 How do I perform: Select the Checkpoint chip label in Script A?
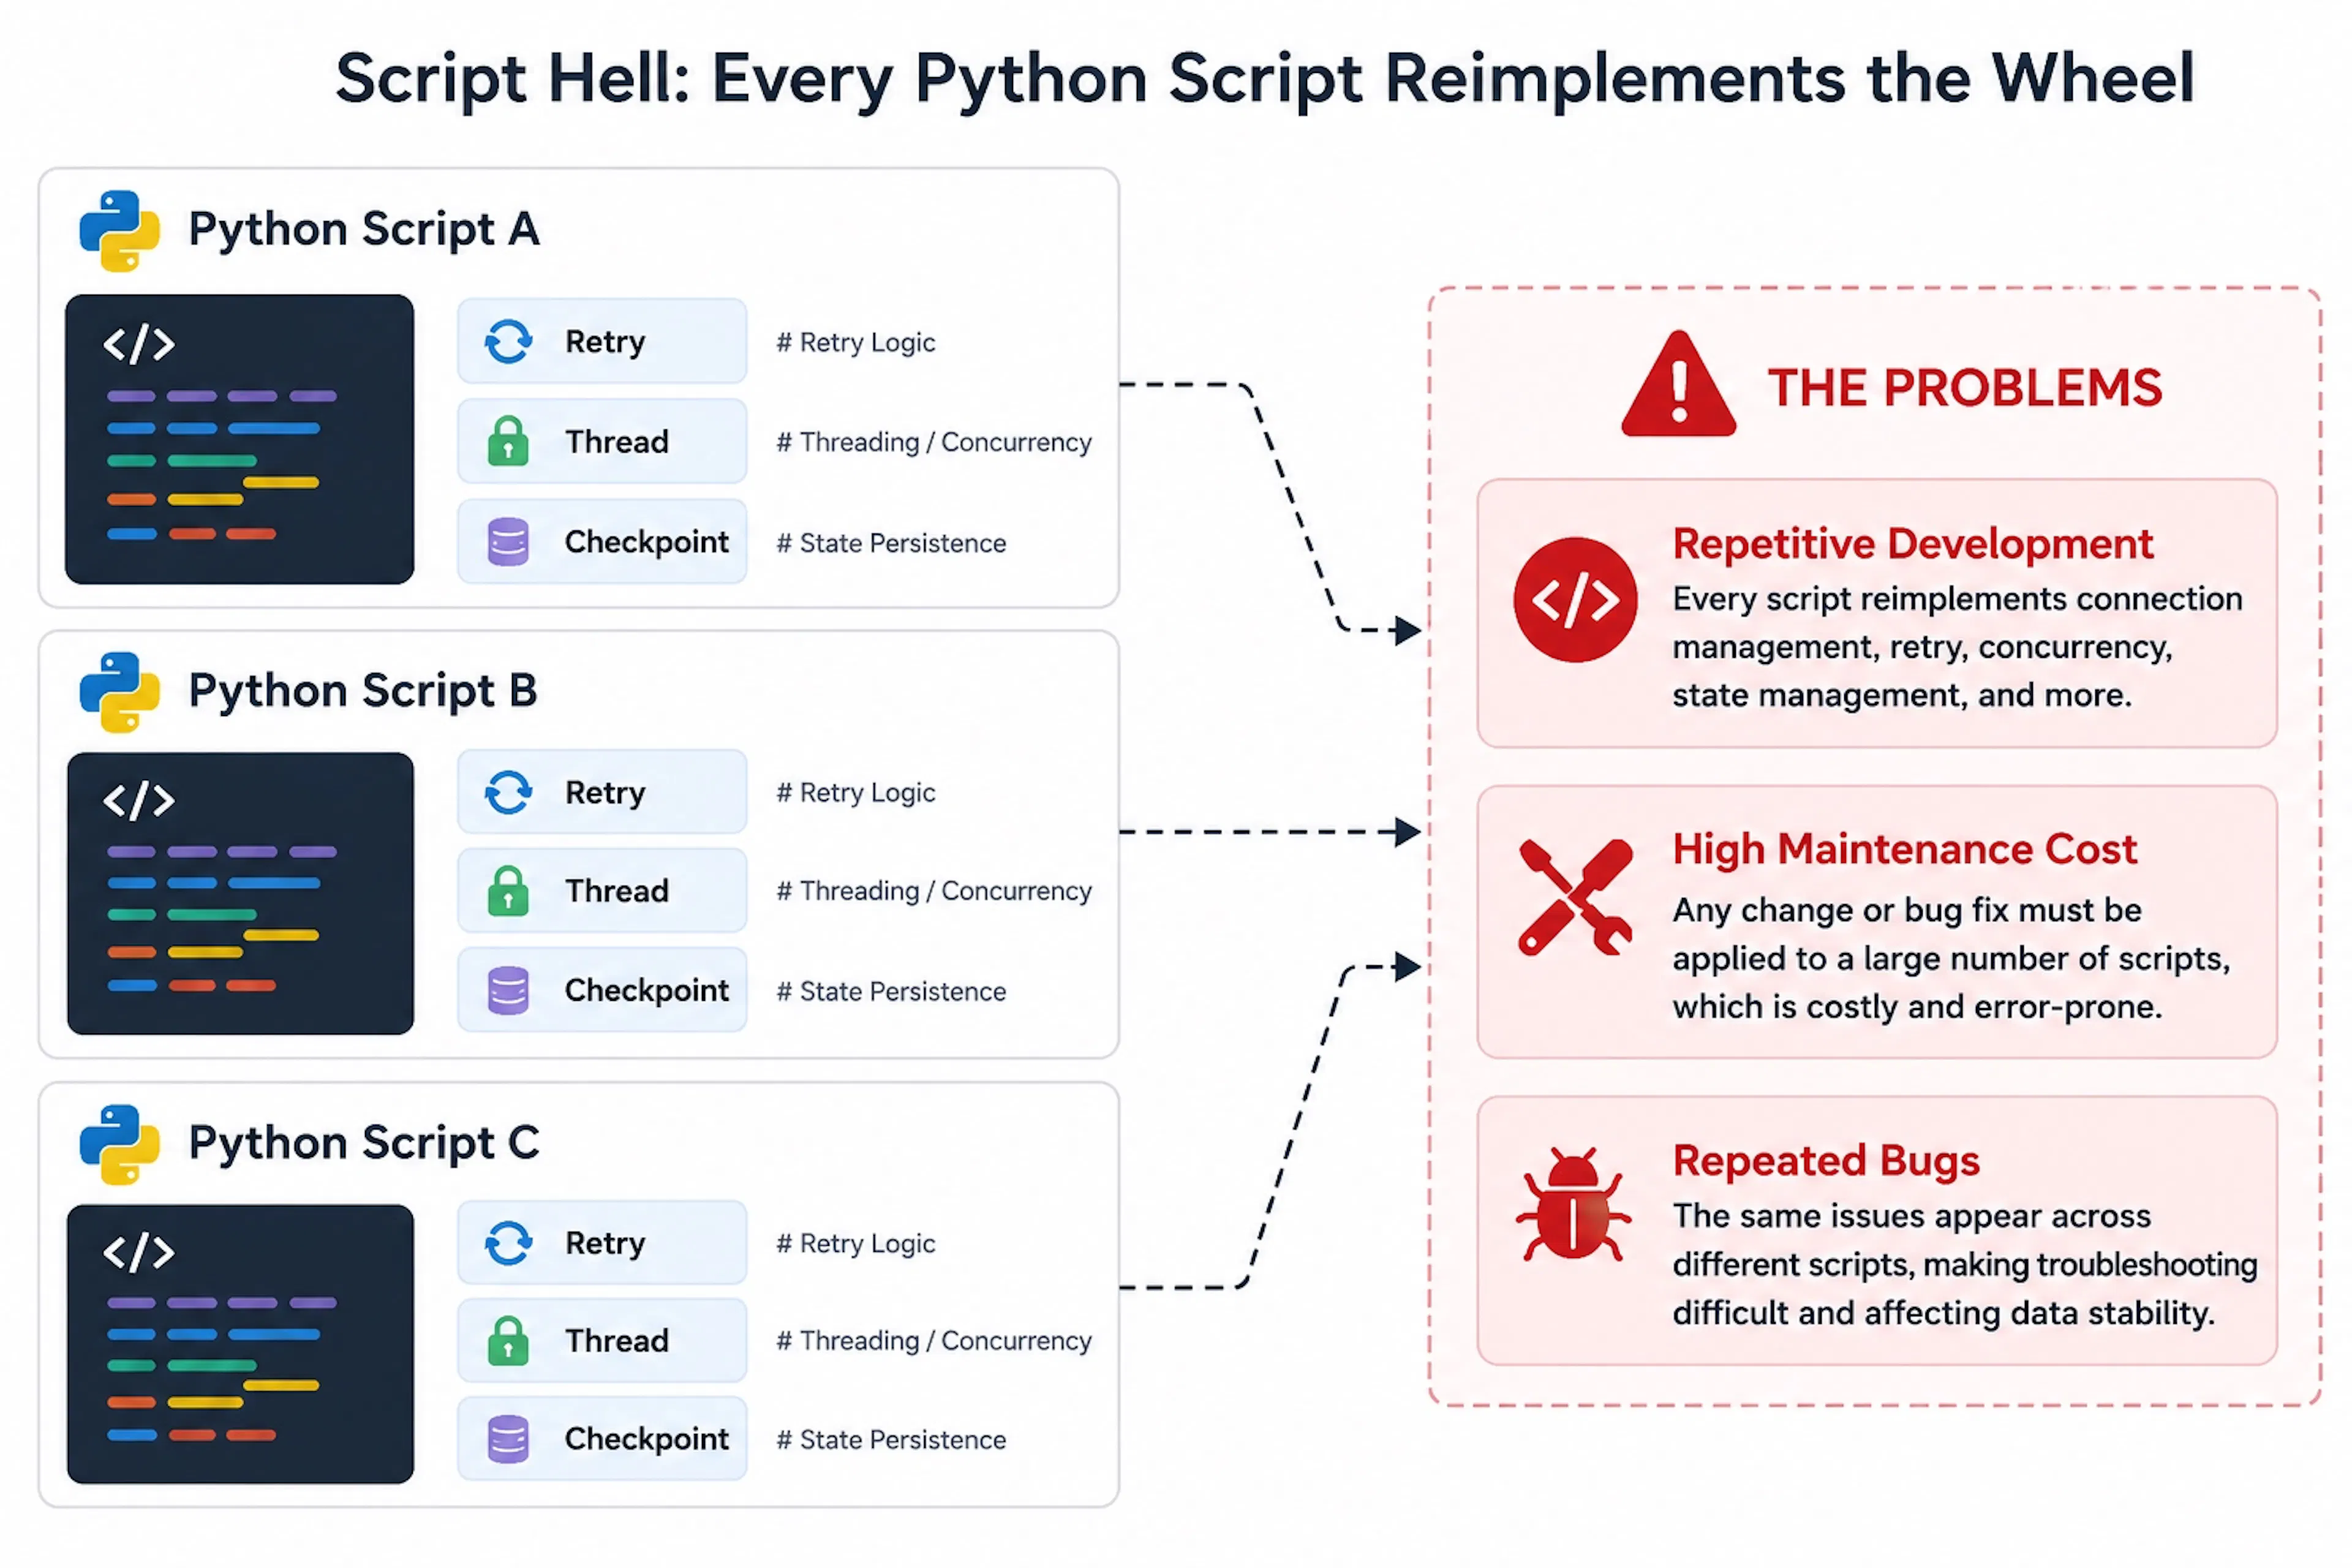click(x=647, y=542)
